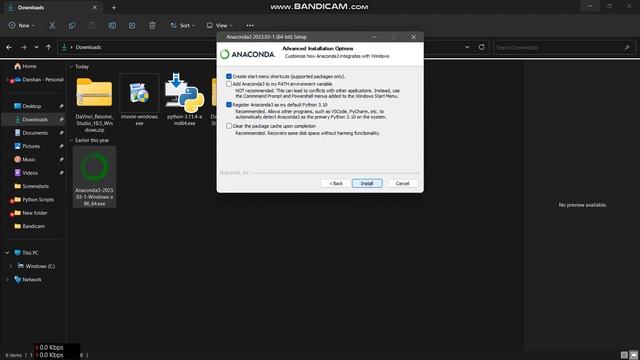Switch to large thumbnails view icon
The width and height of the screenshot is (640, 360).
633,355
